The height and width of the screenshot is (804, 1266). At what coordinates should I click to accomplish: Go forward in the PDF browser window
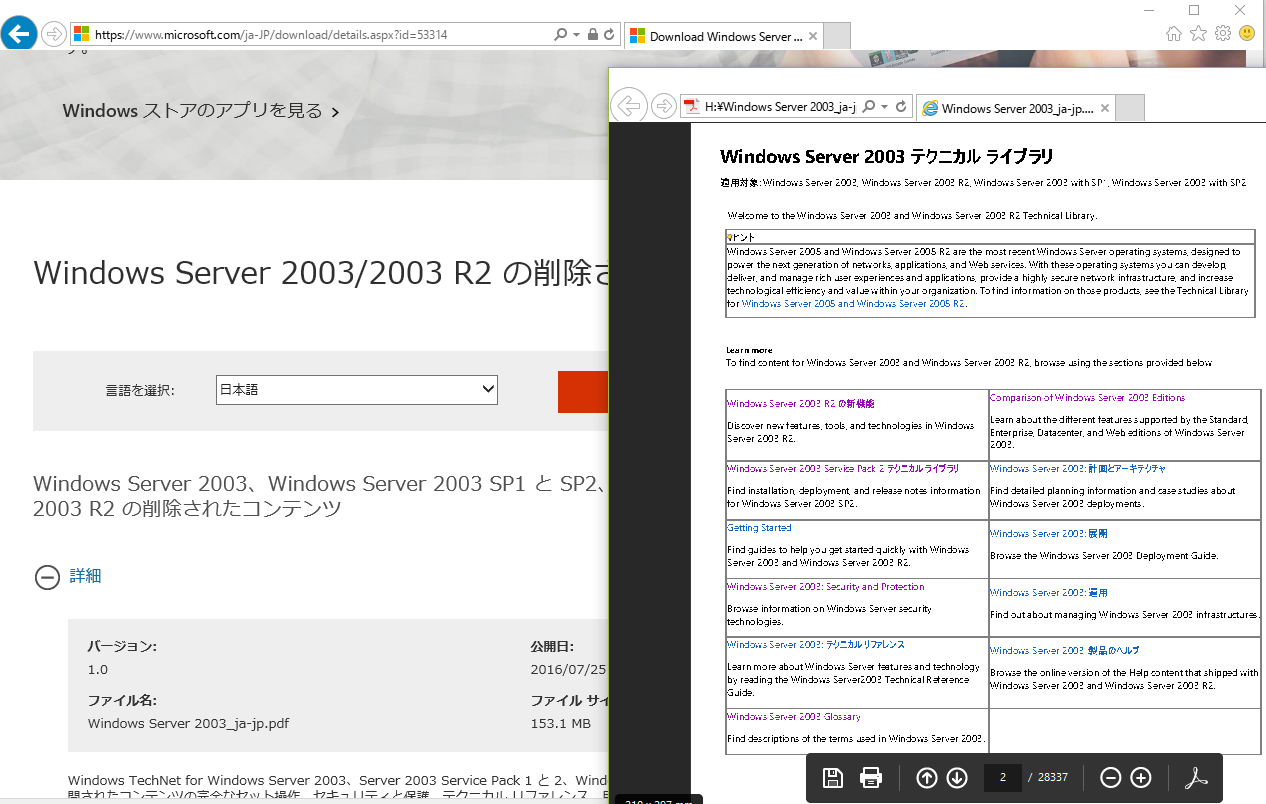click(663, 106)
